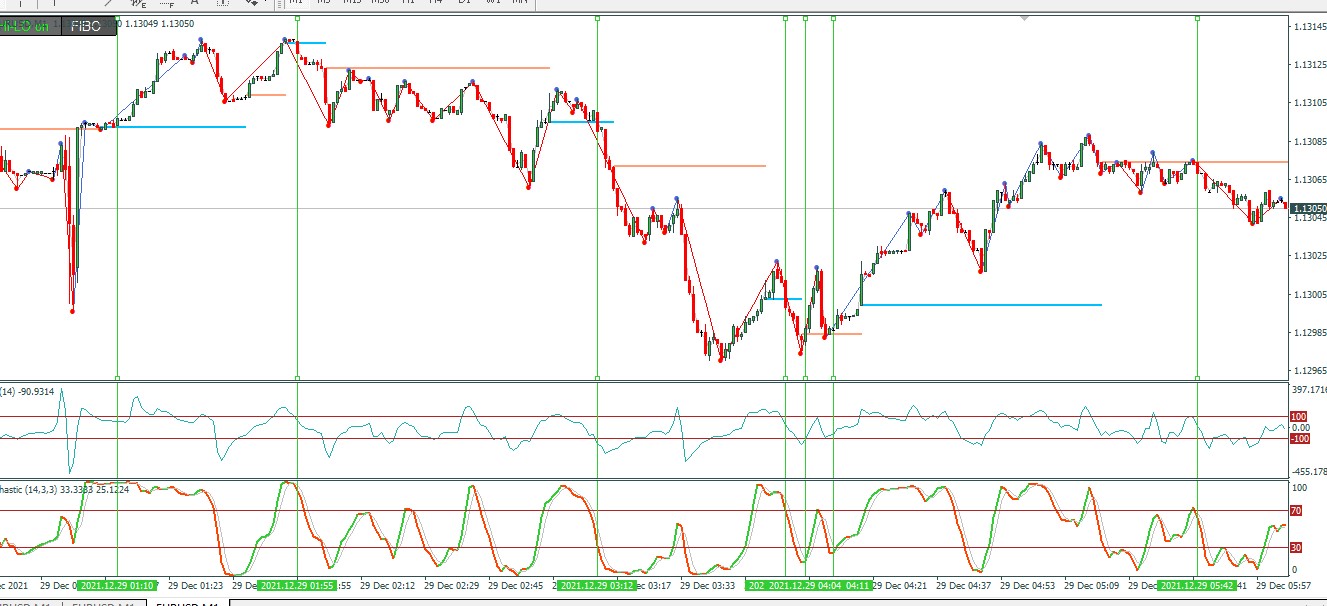Click time axis label 29 Dec 02:29
1327x606 pixels.
[453, 585]
